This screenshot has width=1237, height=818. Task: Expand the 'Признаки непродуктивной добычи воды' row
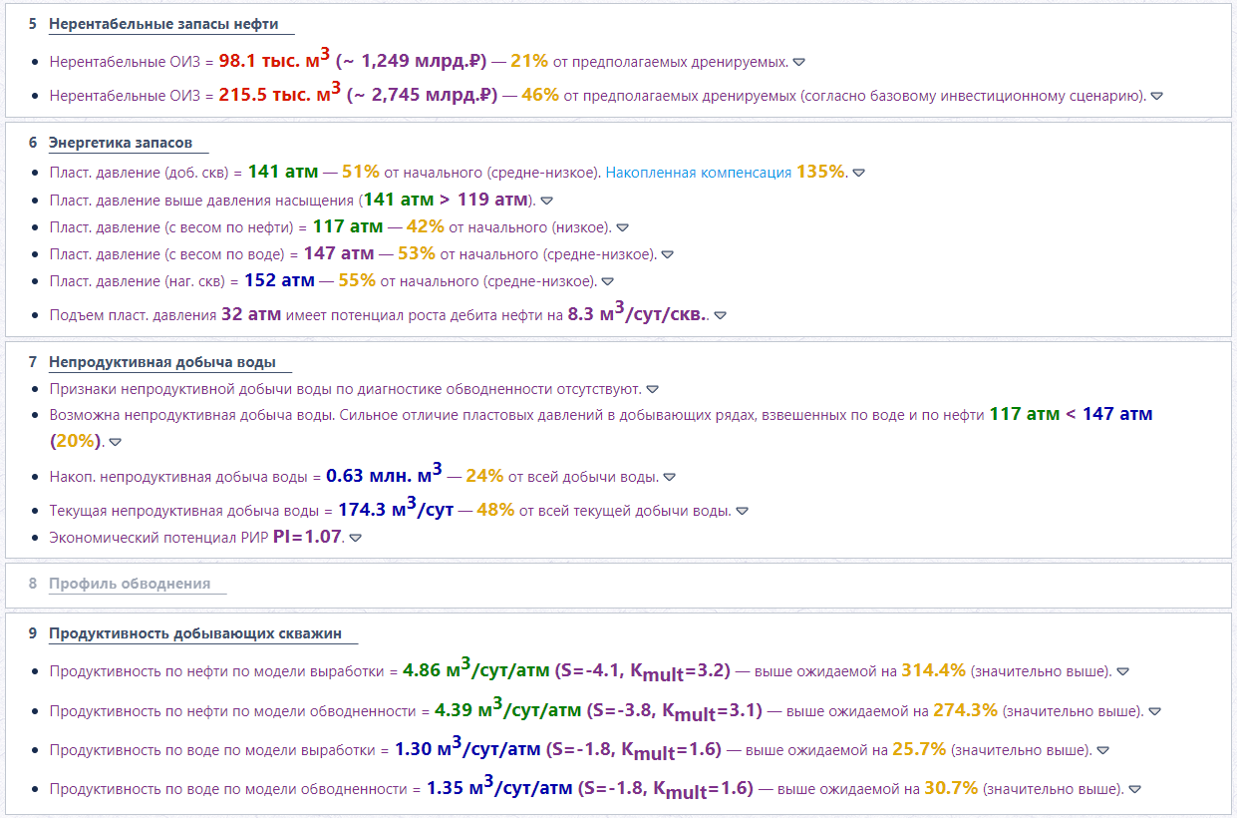[x=652, y=389]
